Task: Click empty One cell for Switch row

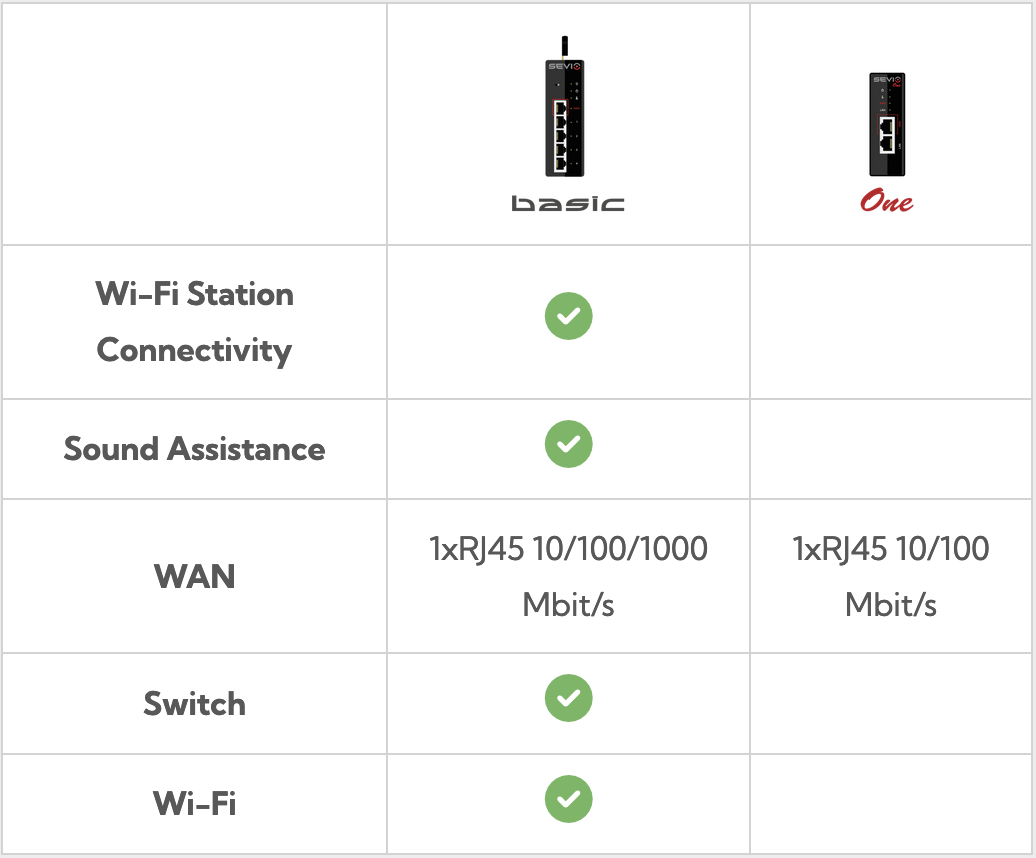Action: [891, 703]
